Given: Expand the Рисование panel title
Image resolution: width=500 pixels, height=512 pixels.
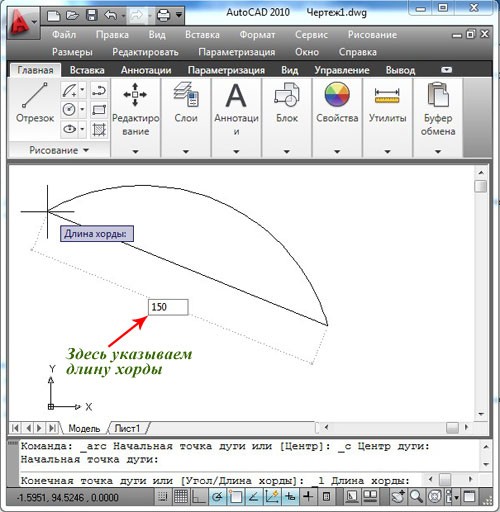Looking at the screenshot, I should pos(59,150).
